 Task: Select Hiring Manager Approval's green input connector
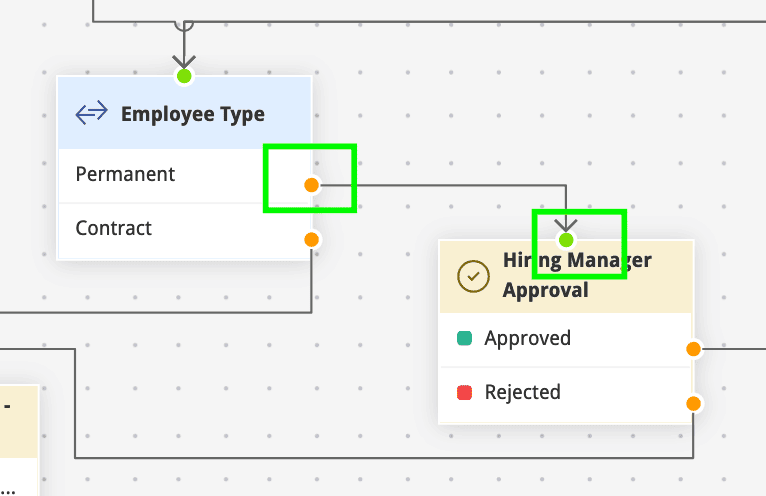click(567, 240)
